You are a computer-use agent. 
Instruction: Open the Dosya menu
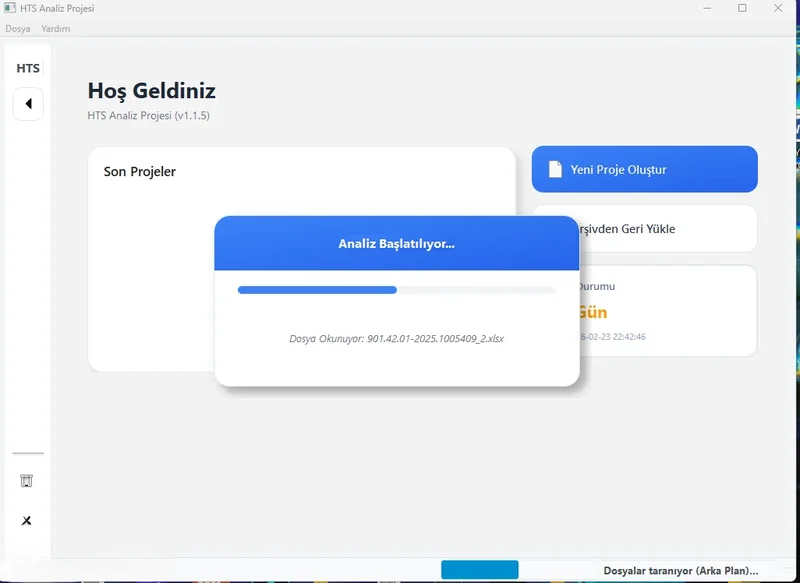(19, 29)
